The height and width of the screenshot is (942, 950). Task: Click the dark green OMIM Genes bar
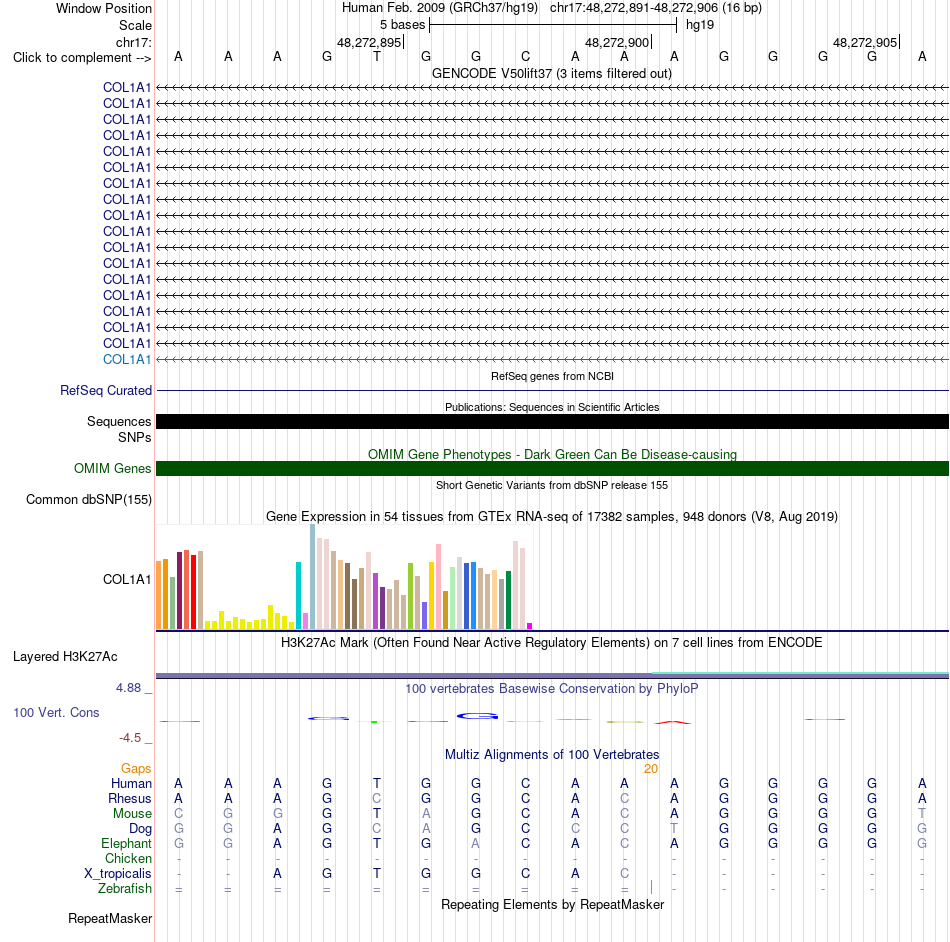[552, 468]
